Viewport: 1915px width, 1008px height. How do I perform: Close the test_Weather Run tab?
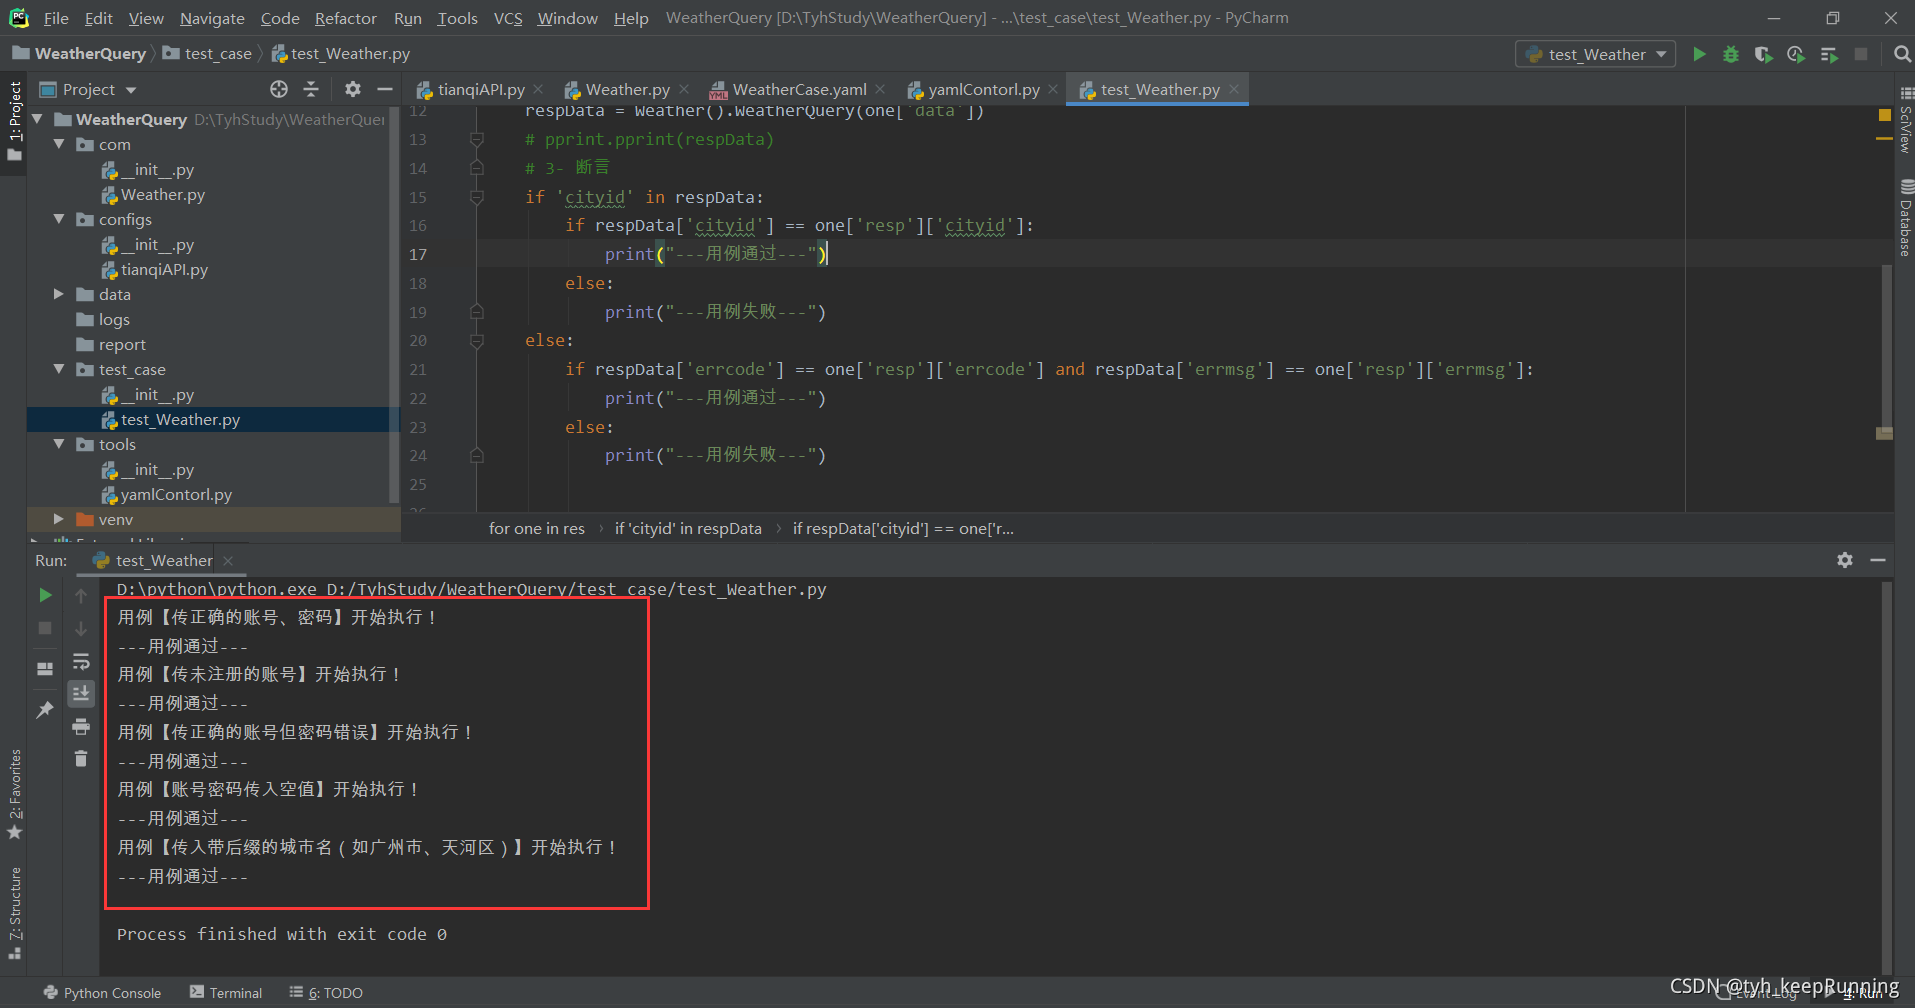click(x=228, y=560)
